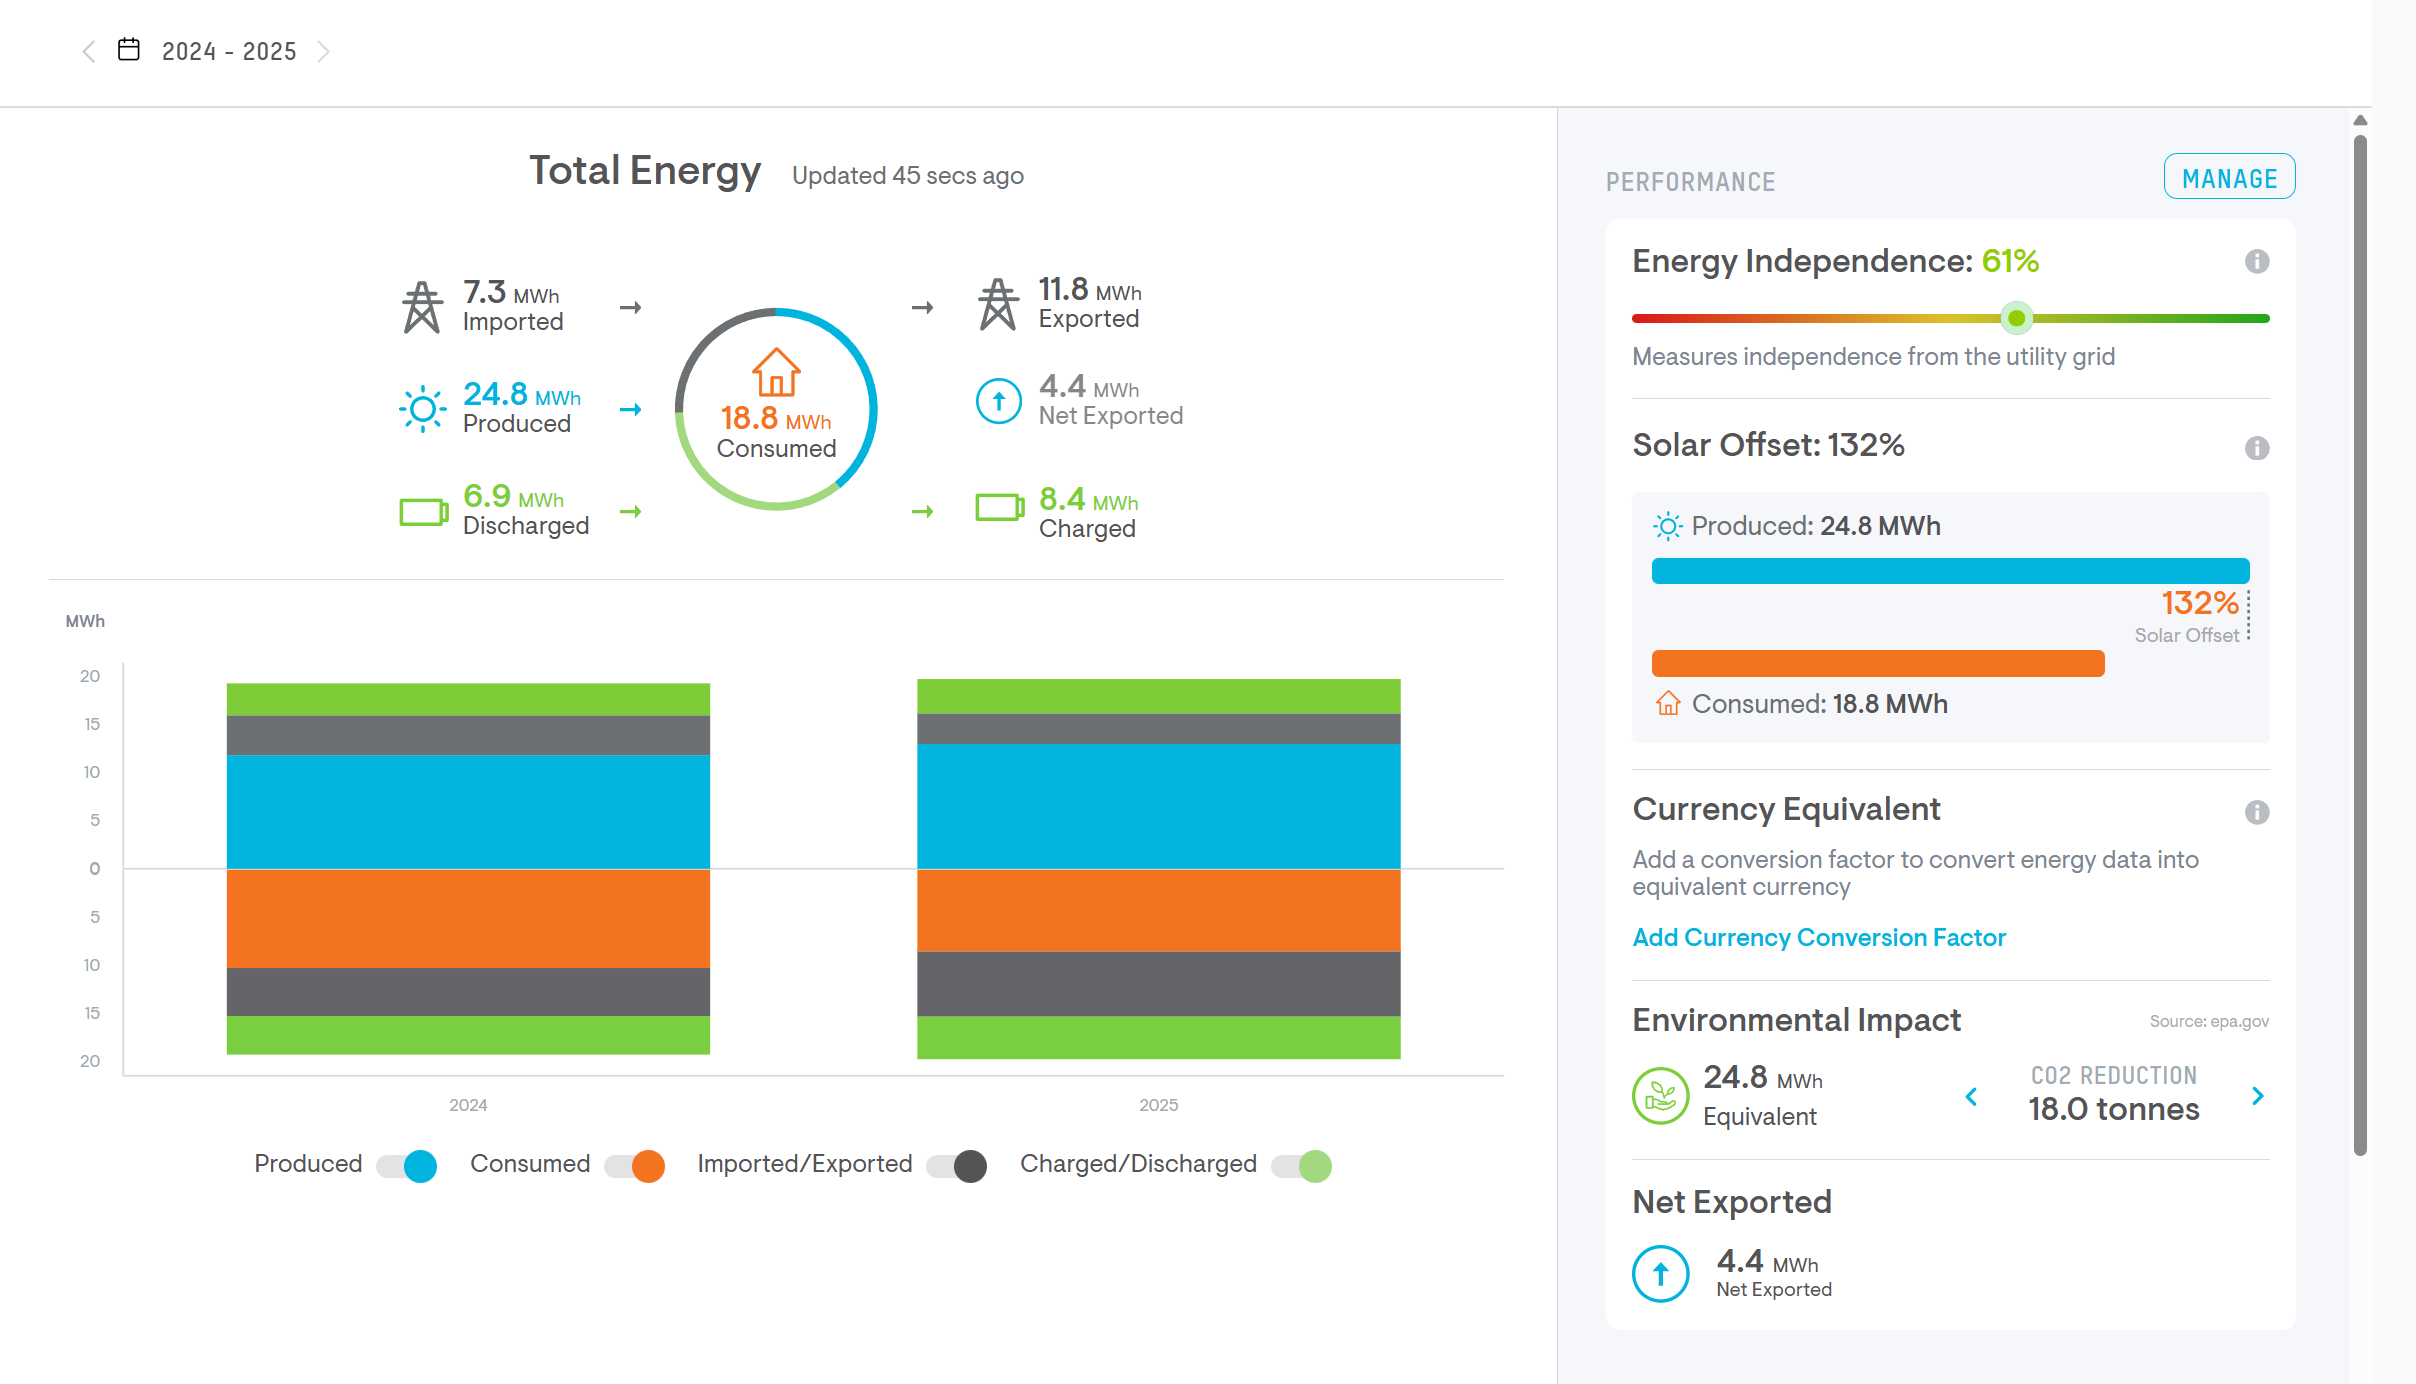The width and height of the screenshot is (2416, 1384).
Task: Disable the Imported/Exported chart series
Action: click(x=957, y=1166)
